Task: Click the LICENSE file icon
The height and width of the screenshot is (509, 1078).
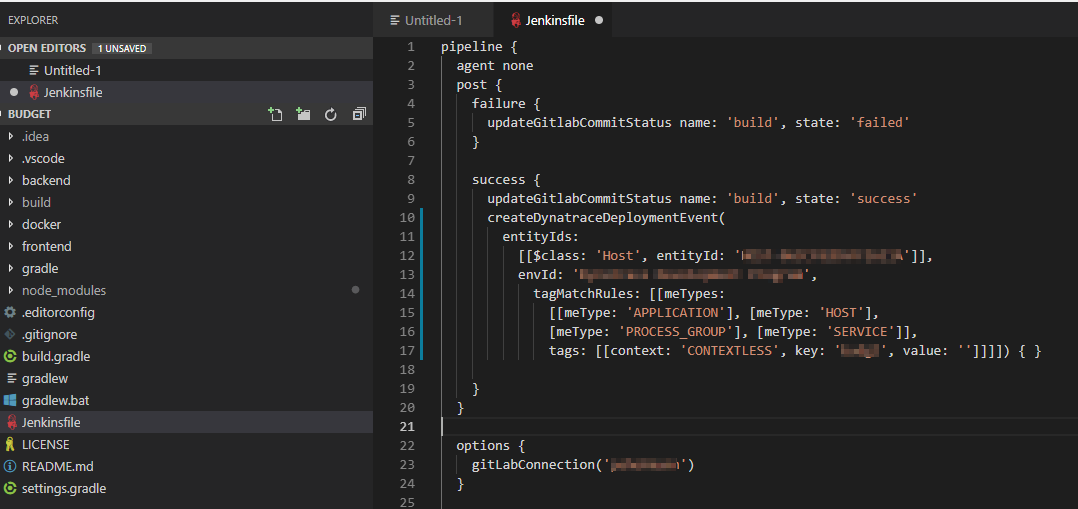Action: click(x=11, y=444)
